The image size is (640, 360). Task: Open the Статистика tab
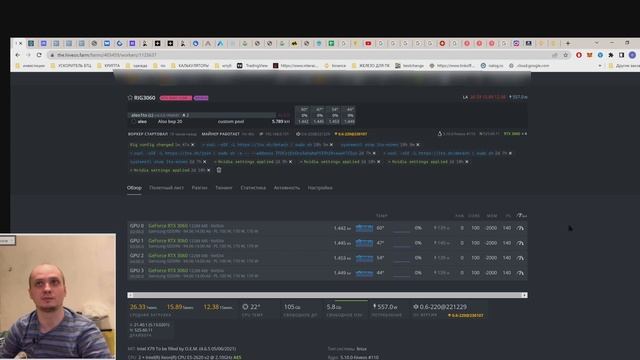[x=253, y=188]
